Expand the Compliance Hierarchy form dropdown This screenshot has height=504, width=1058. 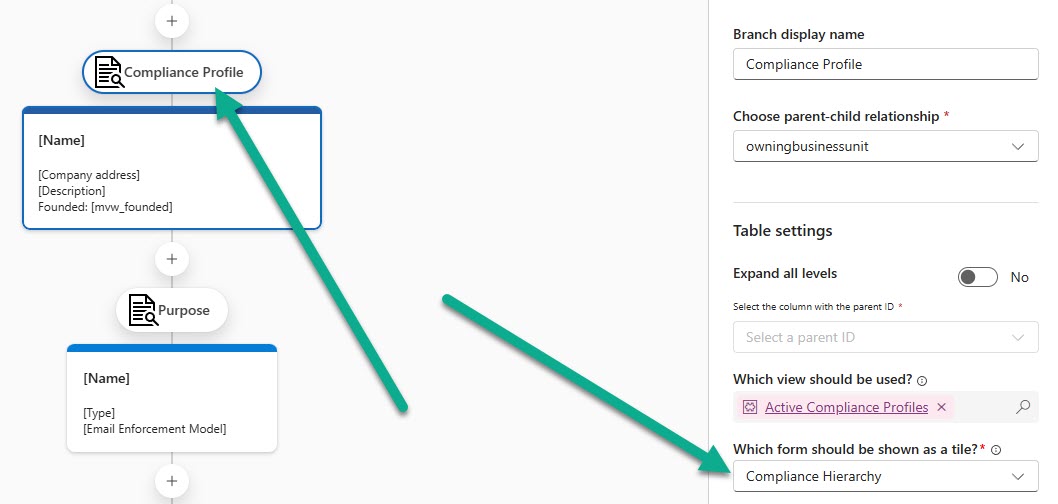pos(885,476)
